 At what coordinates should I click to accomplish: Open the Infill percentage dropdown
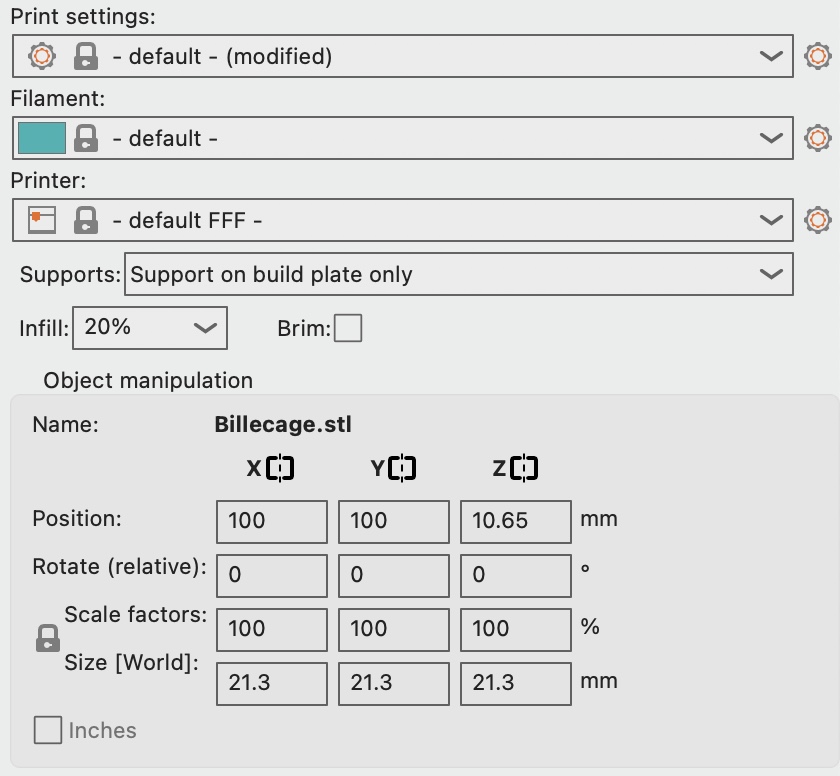click(x=204, y=328)
